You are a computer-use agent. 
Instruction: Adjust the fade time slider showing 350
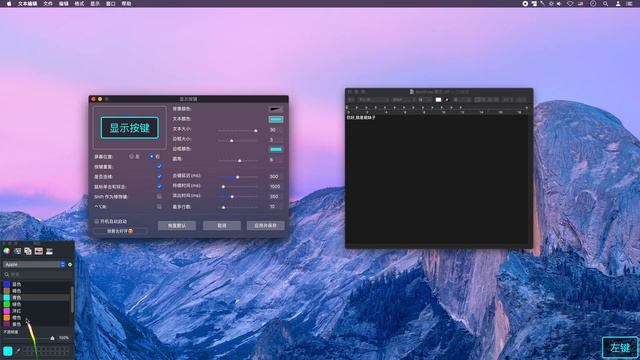click(x=238, y=197)
